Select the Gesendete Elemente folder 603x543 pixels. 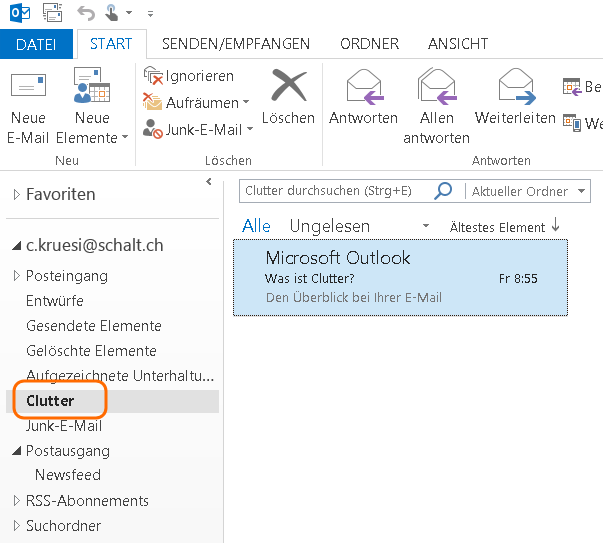pos(93,326)
